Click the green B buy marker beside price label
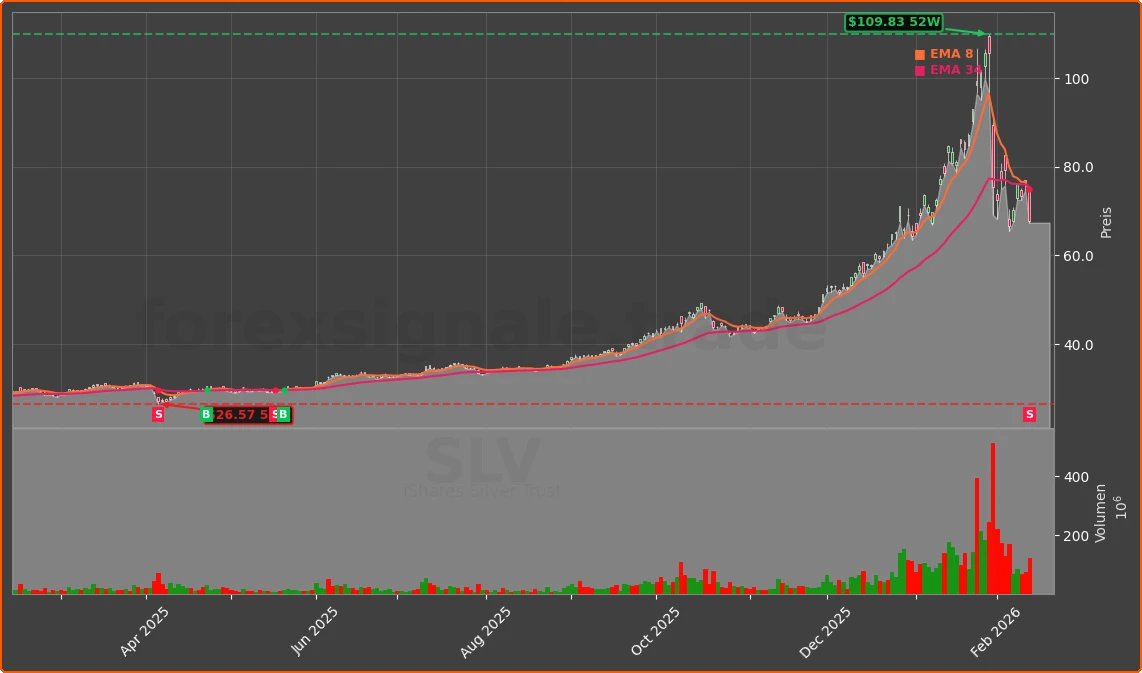 (x=206, y=414)
